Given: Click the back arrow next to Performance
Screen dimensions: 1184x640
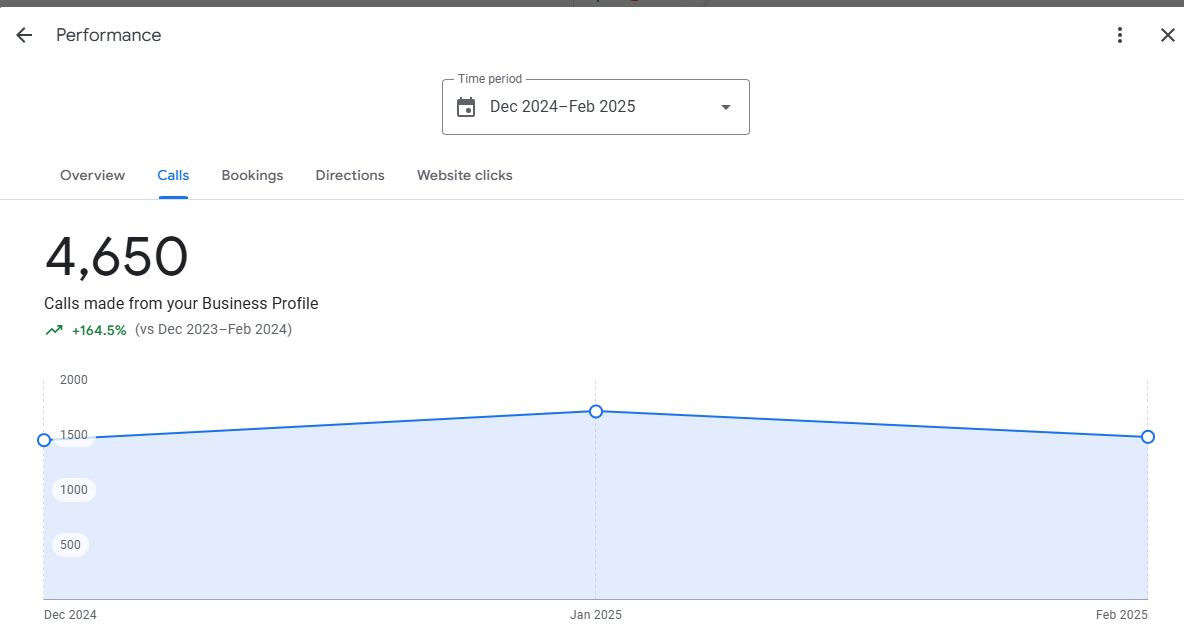Looking at the screenshot, I should point(24,35).
